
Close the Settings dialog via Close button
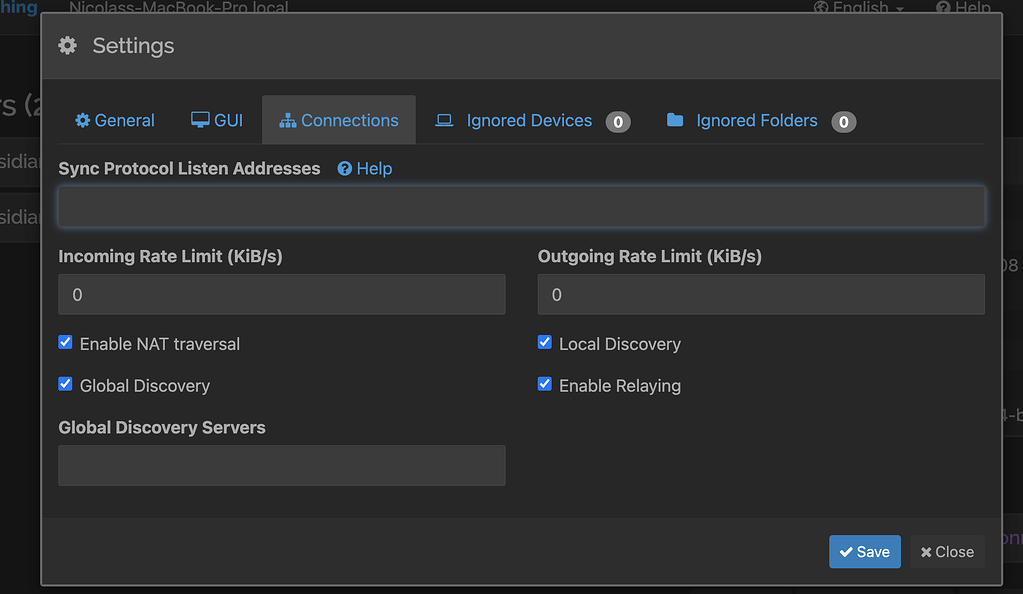946,551
